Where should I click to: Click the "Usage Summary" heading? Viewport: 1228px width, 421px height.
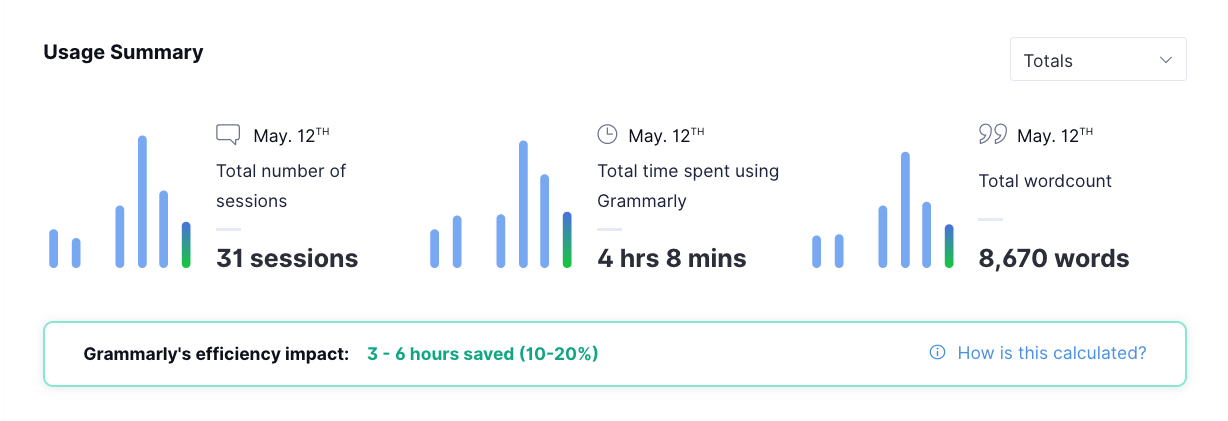pos(123,52)
